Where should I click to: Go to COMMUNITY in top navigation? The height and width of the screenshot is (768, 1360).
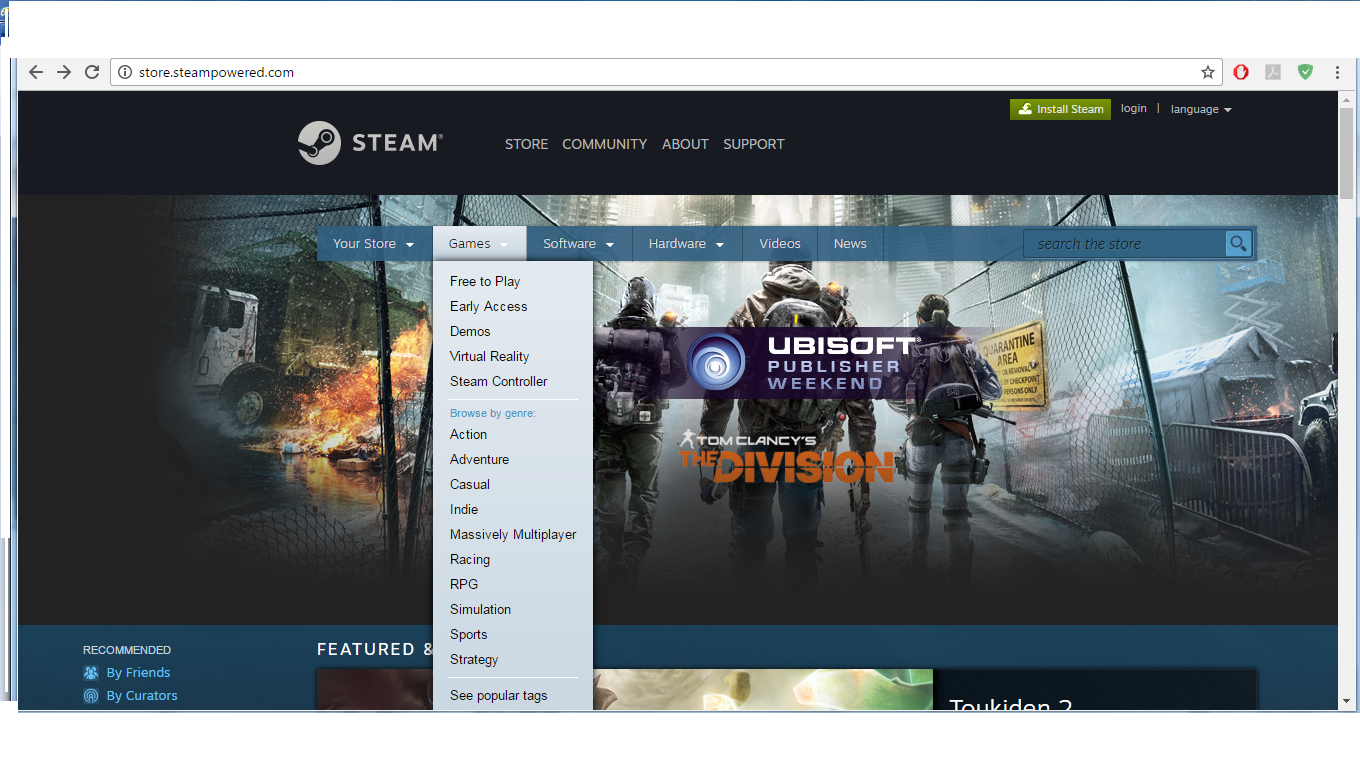coord(604,144)
